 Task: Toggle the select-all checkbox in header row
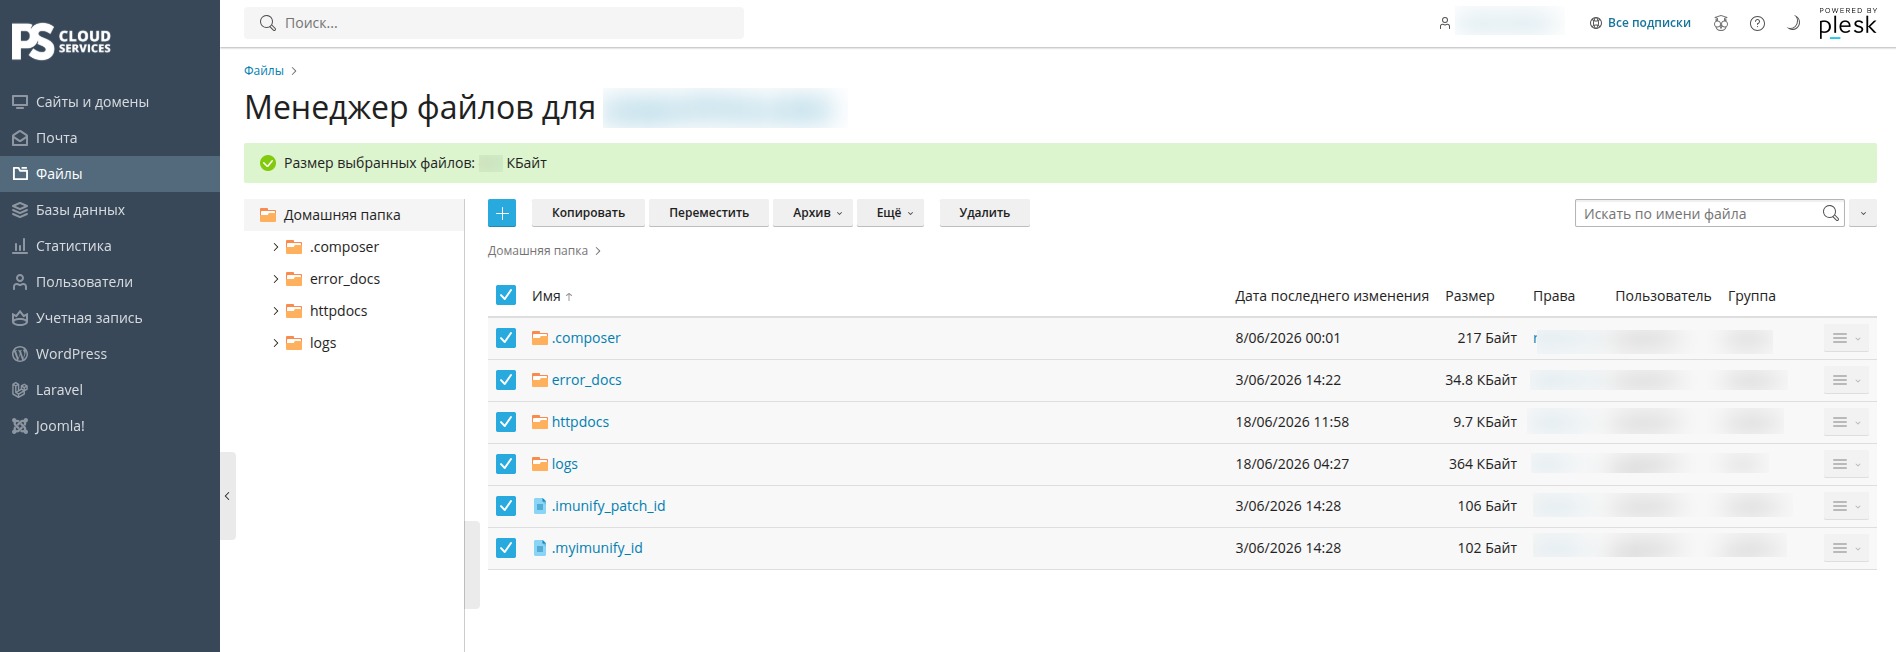coord(506,295)
